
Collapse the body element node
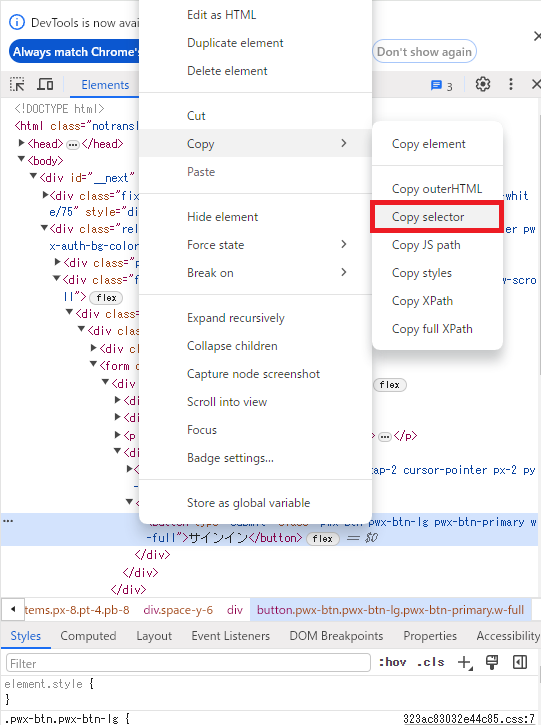coord(21,160)
